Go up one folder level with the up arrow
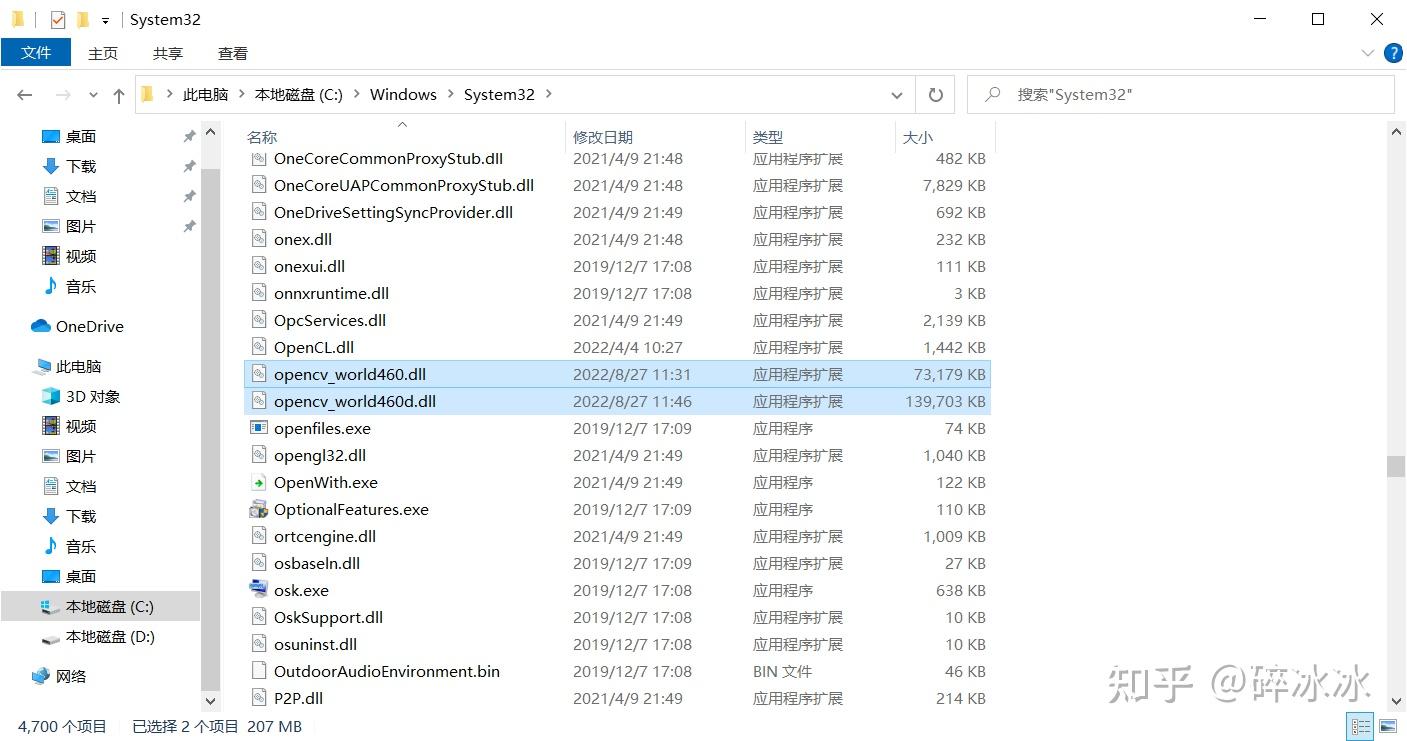Screen dimensions: 1407x741 tap(118, 94)
